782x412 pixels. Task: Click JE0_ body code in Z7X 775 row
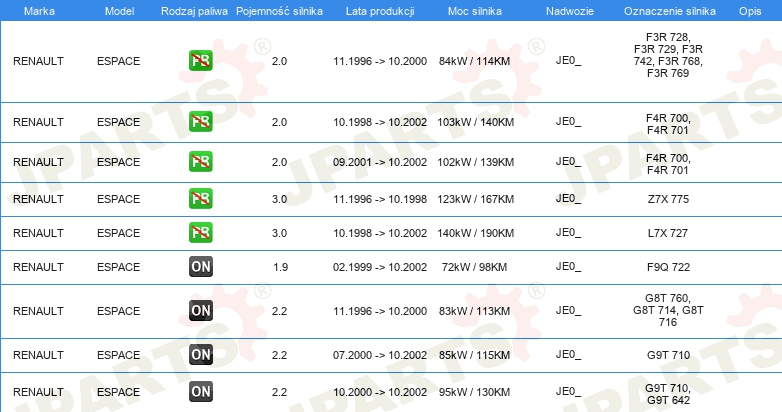point(568,199)
